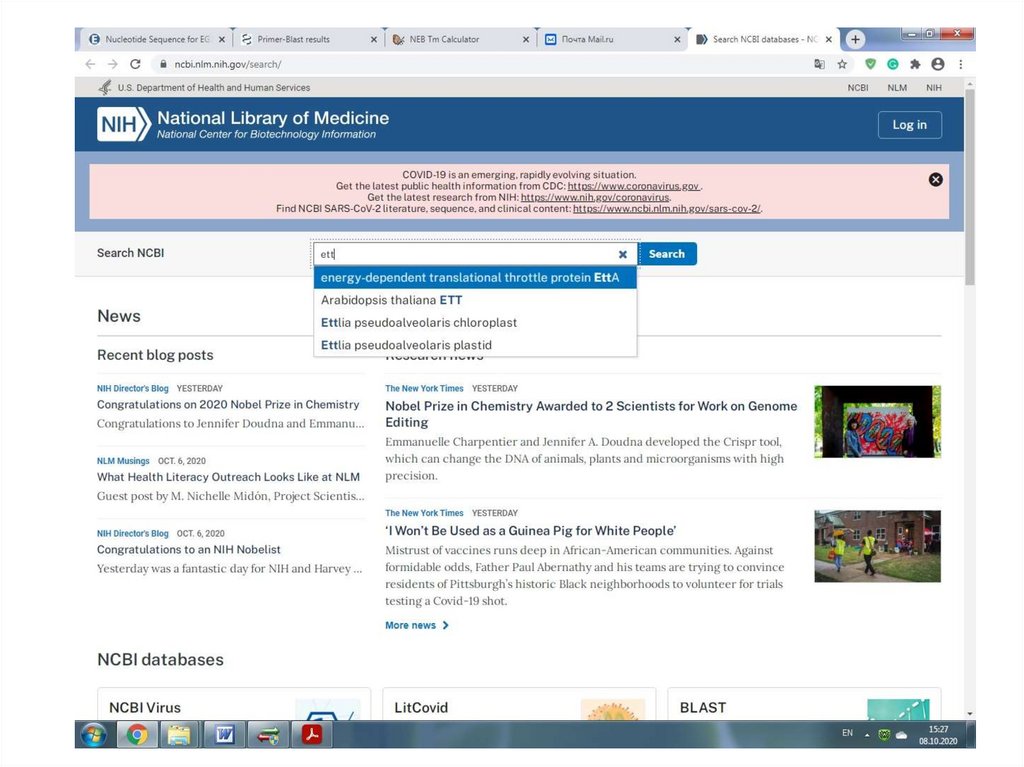This screenshot has height=767, width=1024.
Task: Click the page vertical scrollbar thumb
Action: (970, 186)
